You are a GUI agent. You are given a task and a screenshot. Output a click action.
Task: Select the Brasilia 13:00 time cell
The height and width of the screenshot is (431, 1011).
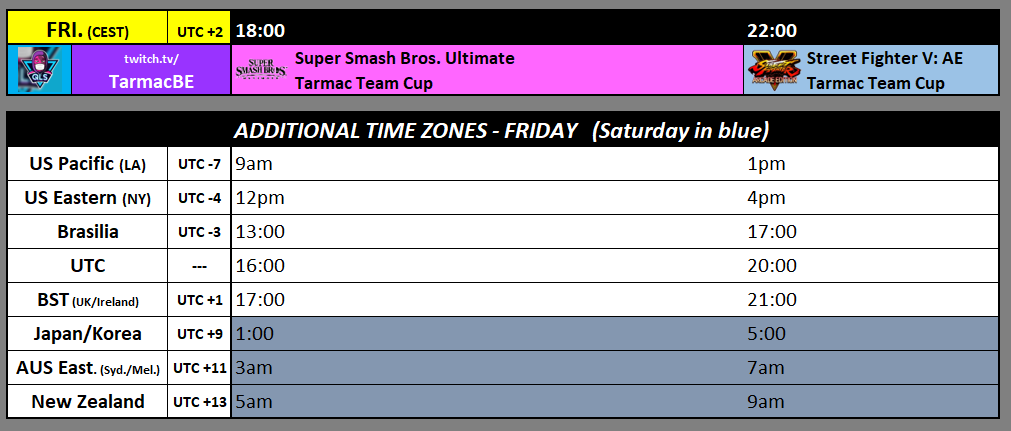click(x=487, y=232)
